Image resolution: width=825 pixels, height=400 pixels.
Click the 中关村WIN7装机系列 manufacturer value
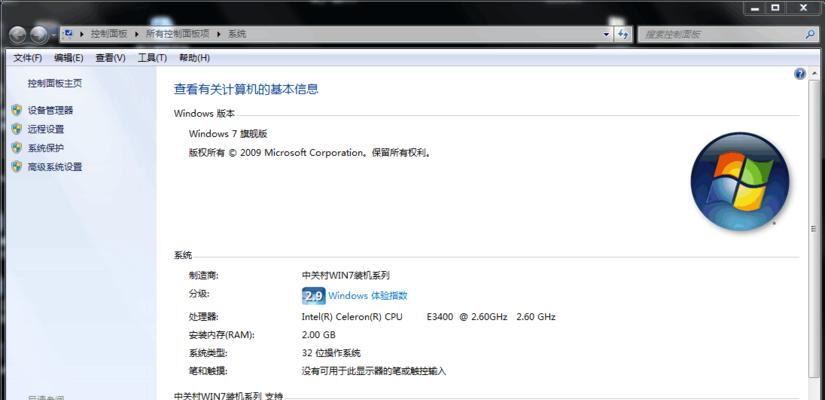tap(346, 275)
